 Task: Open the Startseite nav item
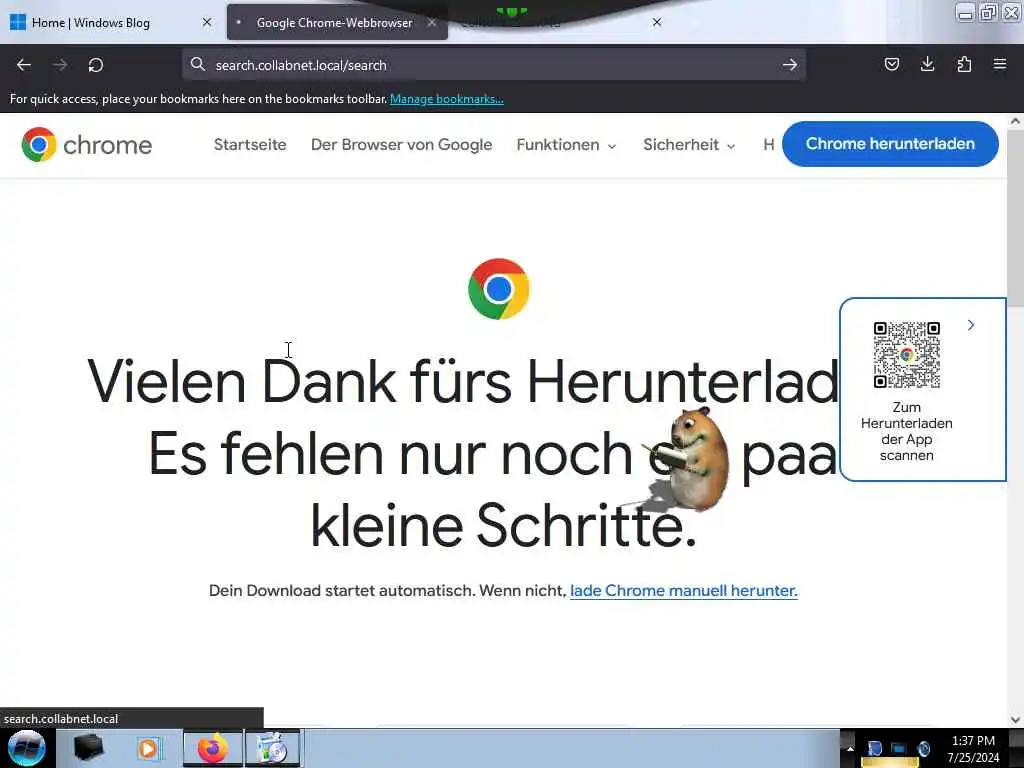pos(250,144)
